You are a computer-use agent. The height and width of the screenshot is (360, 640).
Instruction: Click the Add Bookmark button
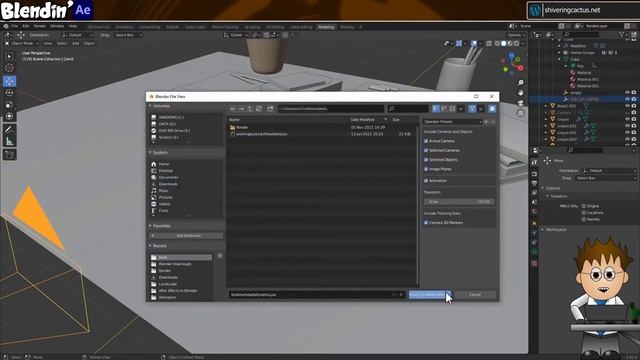click(x=186, y=236)
